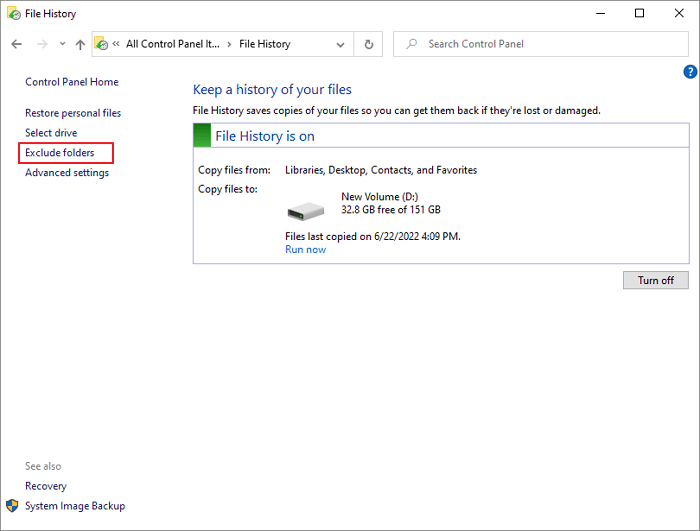Select the File History breadcrumb segment
The width and height of the screenshot is (700, 531).
(265, 44)
